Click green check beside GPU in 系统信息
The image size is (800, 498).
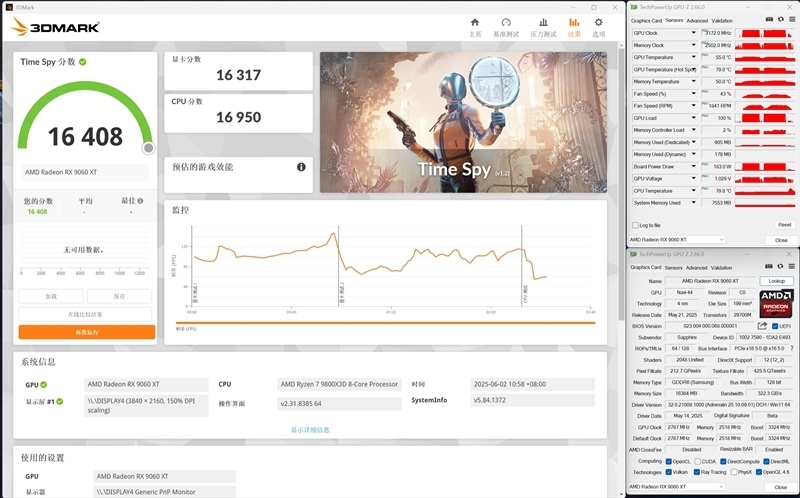[44, 385]
